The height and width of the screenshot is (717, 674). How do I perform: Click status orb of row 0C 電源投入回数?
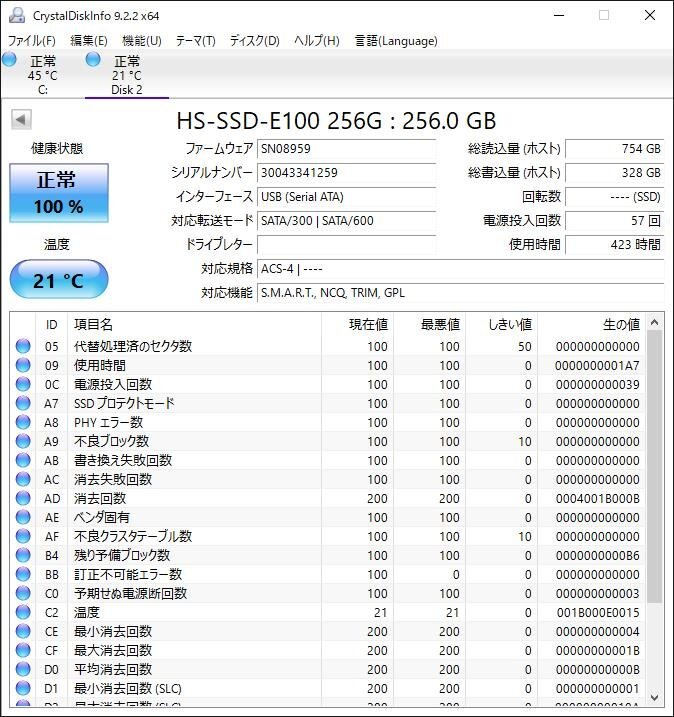[23, 384]
